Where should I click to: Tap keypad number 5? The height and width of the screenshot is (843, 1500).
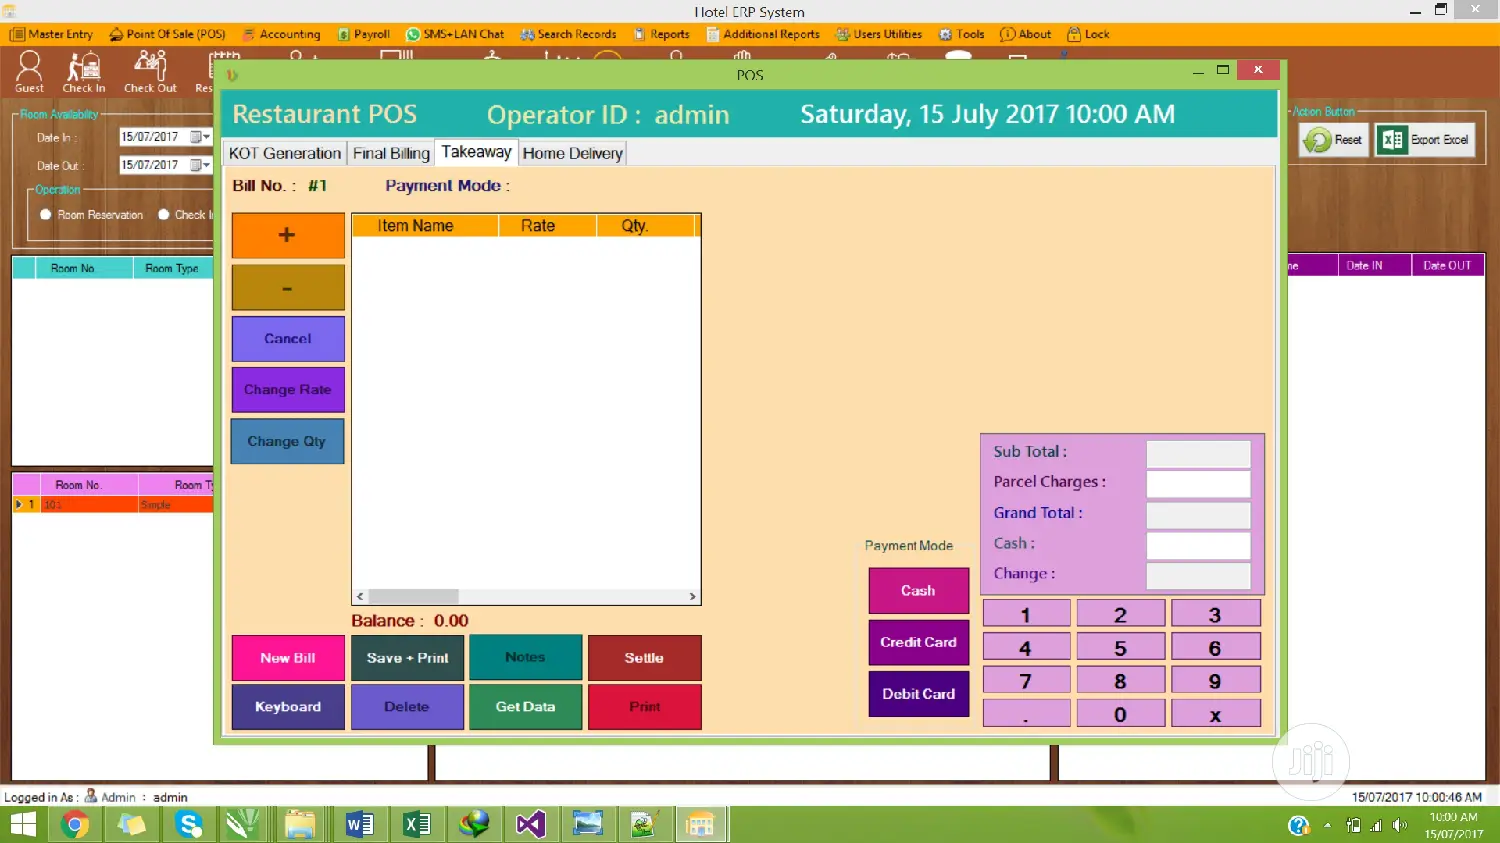point(1120,648)
